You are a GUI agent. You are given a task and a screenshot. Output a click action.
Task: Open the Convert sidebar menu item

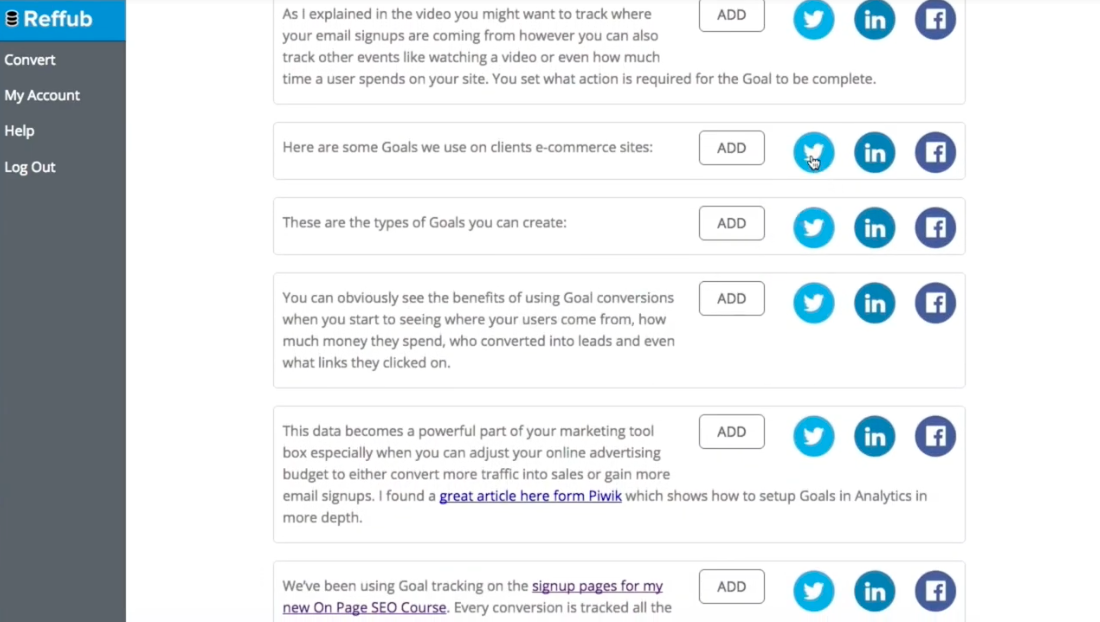pyautogui.click(x=30, y=60)
